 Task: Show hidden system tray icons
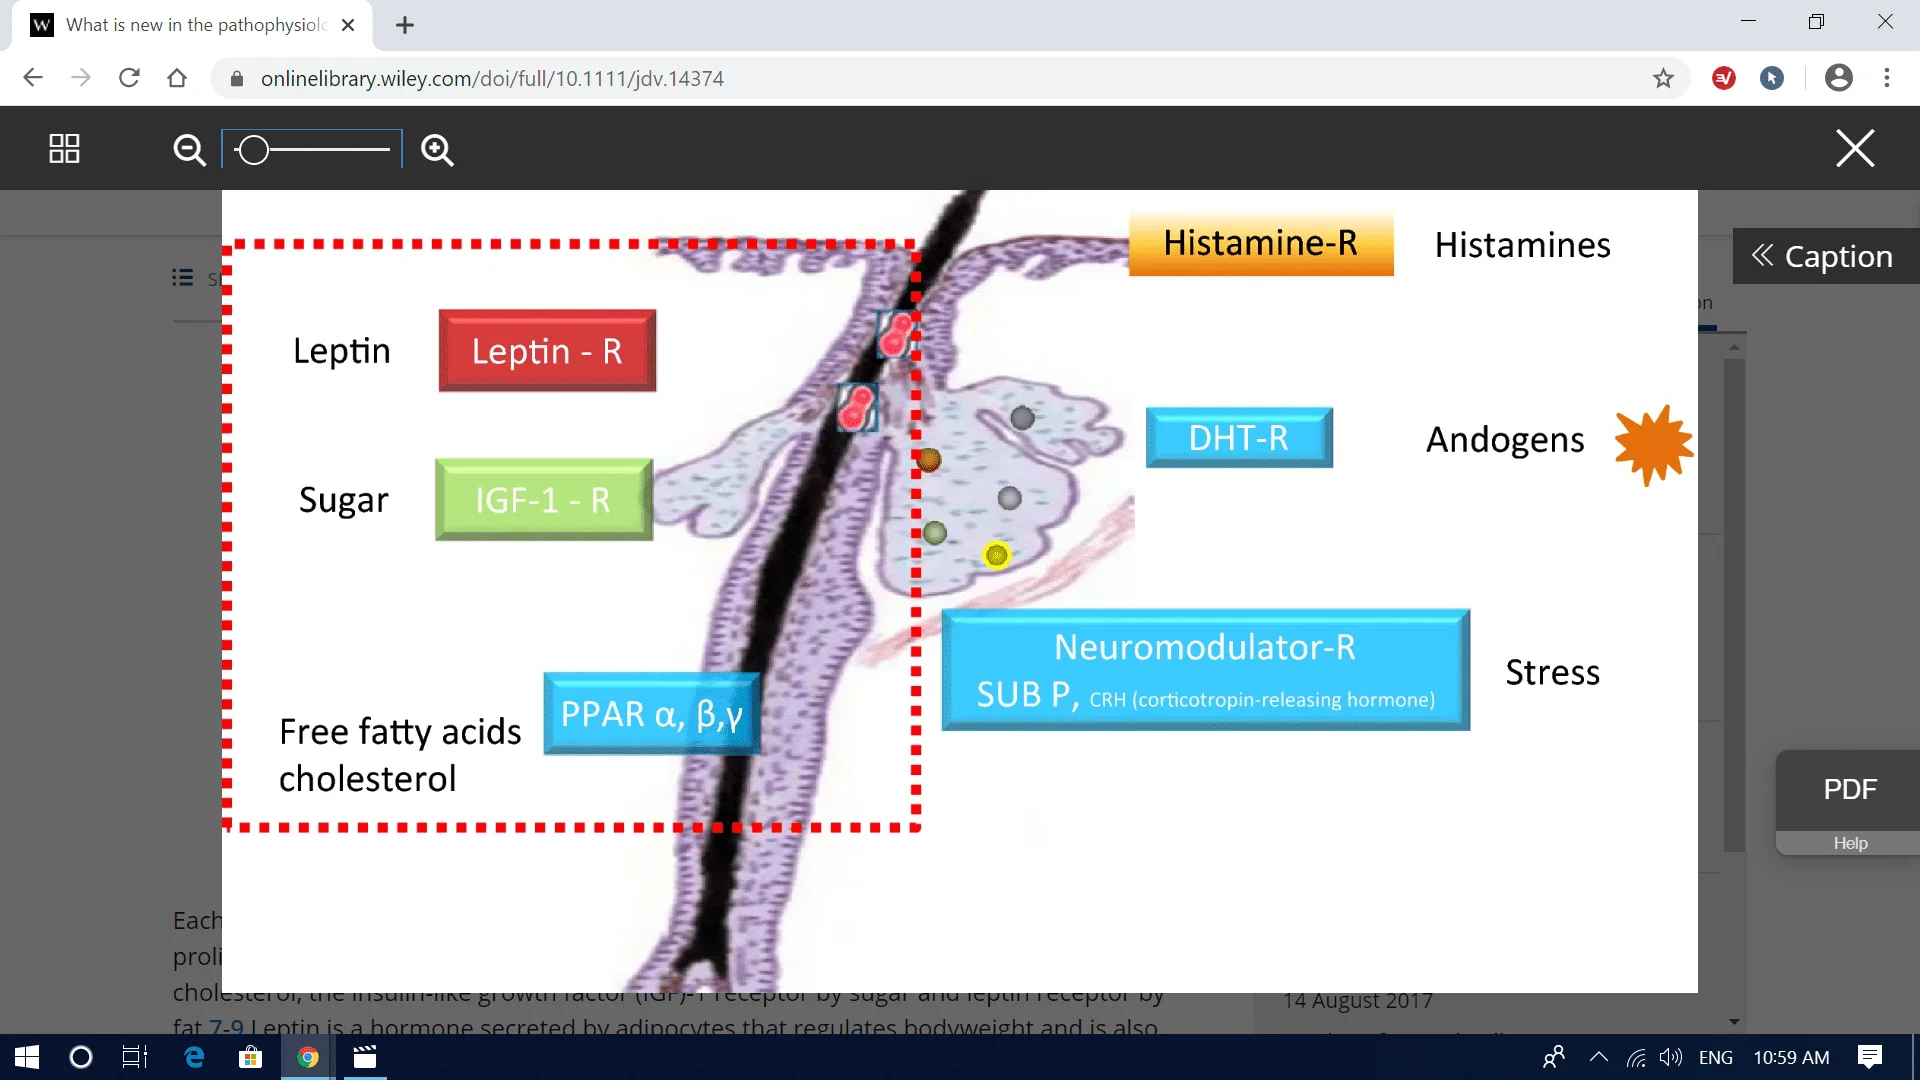click(x=1598, y=1057)
